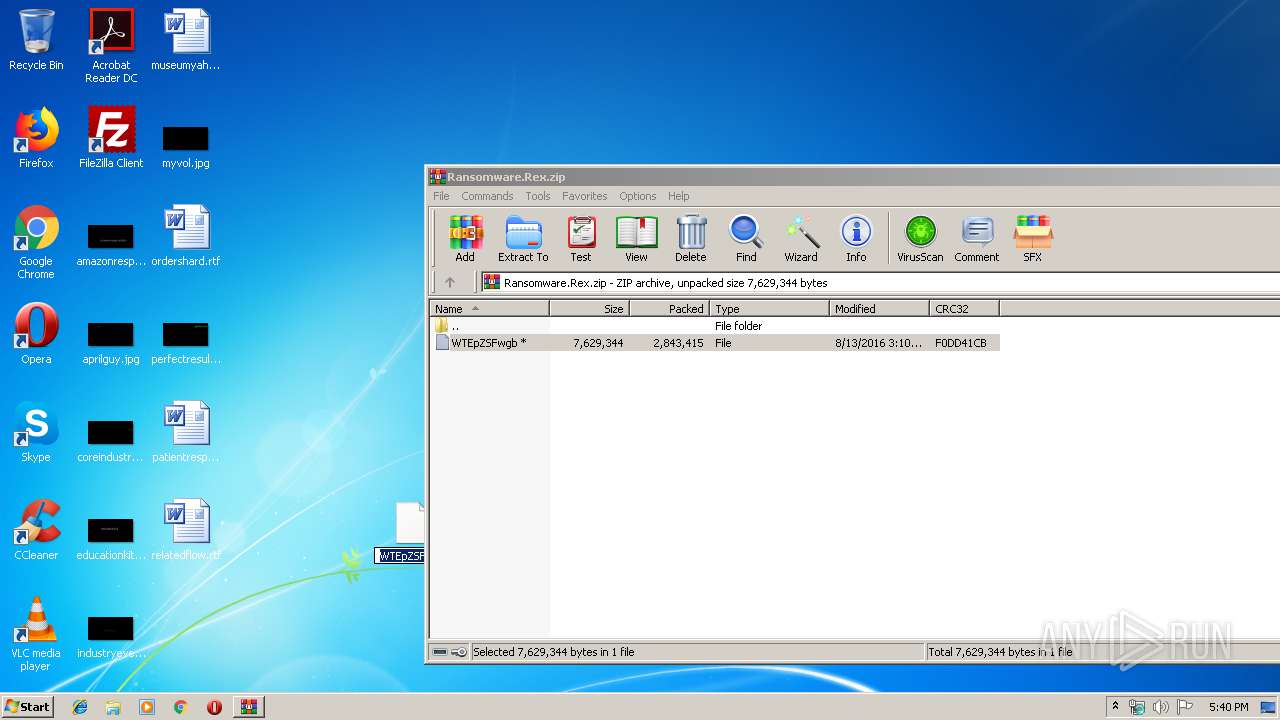Select Skype desktop shortcut
The height and width of the screenshot is (720, 1280).
click(x=36, y=432)
